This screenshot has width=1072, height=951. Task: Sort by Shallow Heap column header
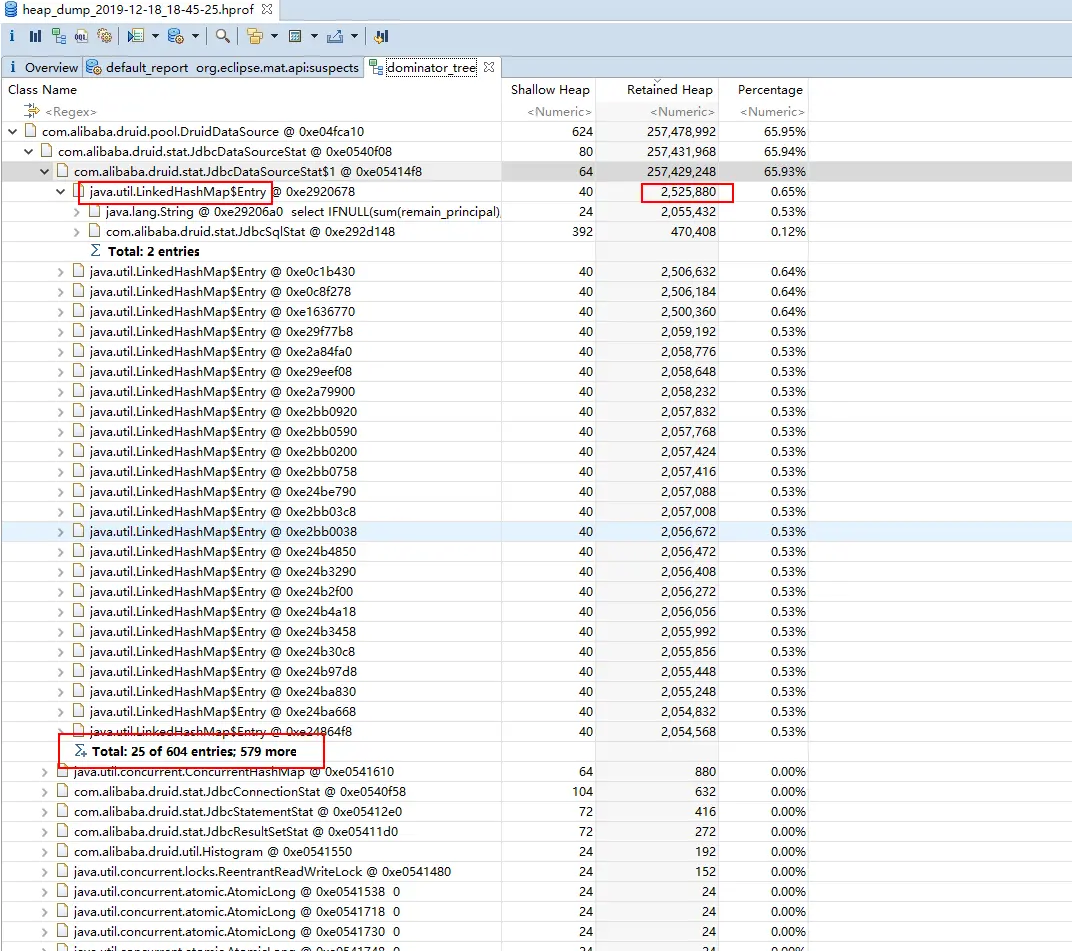pos(550,90)
